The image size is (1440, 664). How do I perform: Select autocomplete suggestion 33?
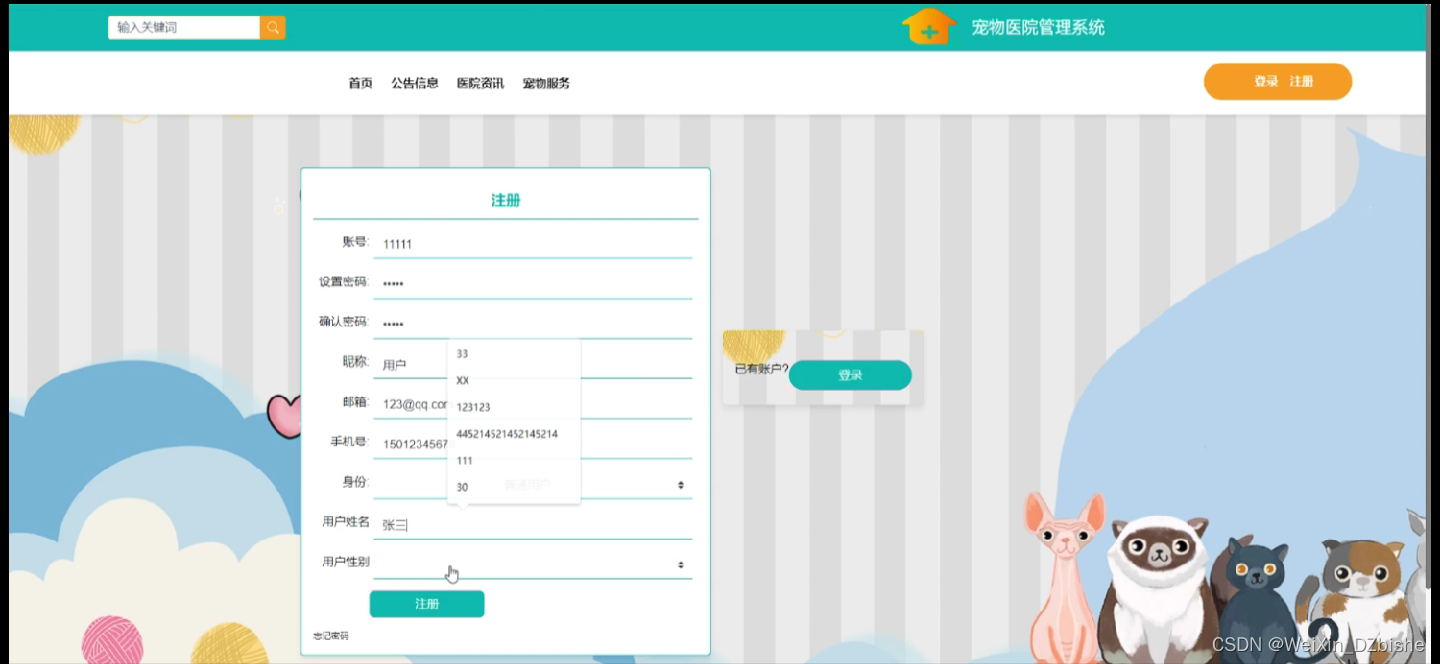tap(514, 353)
